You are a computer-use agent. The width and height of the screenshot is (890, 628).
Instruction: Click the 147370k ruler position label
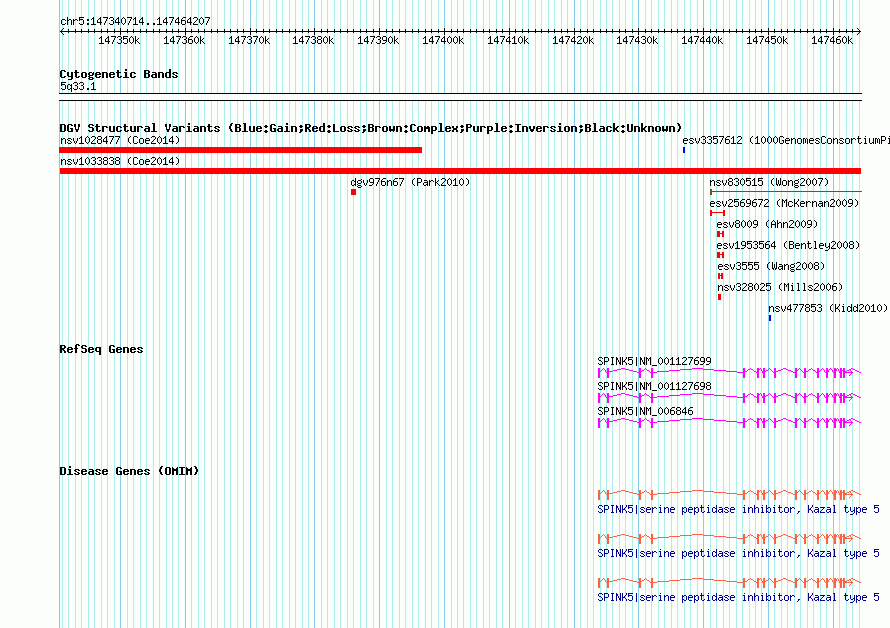coord(249,40)
